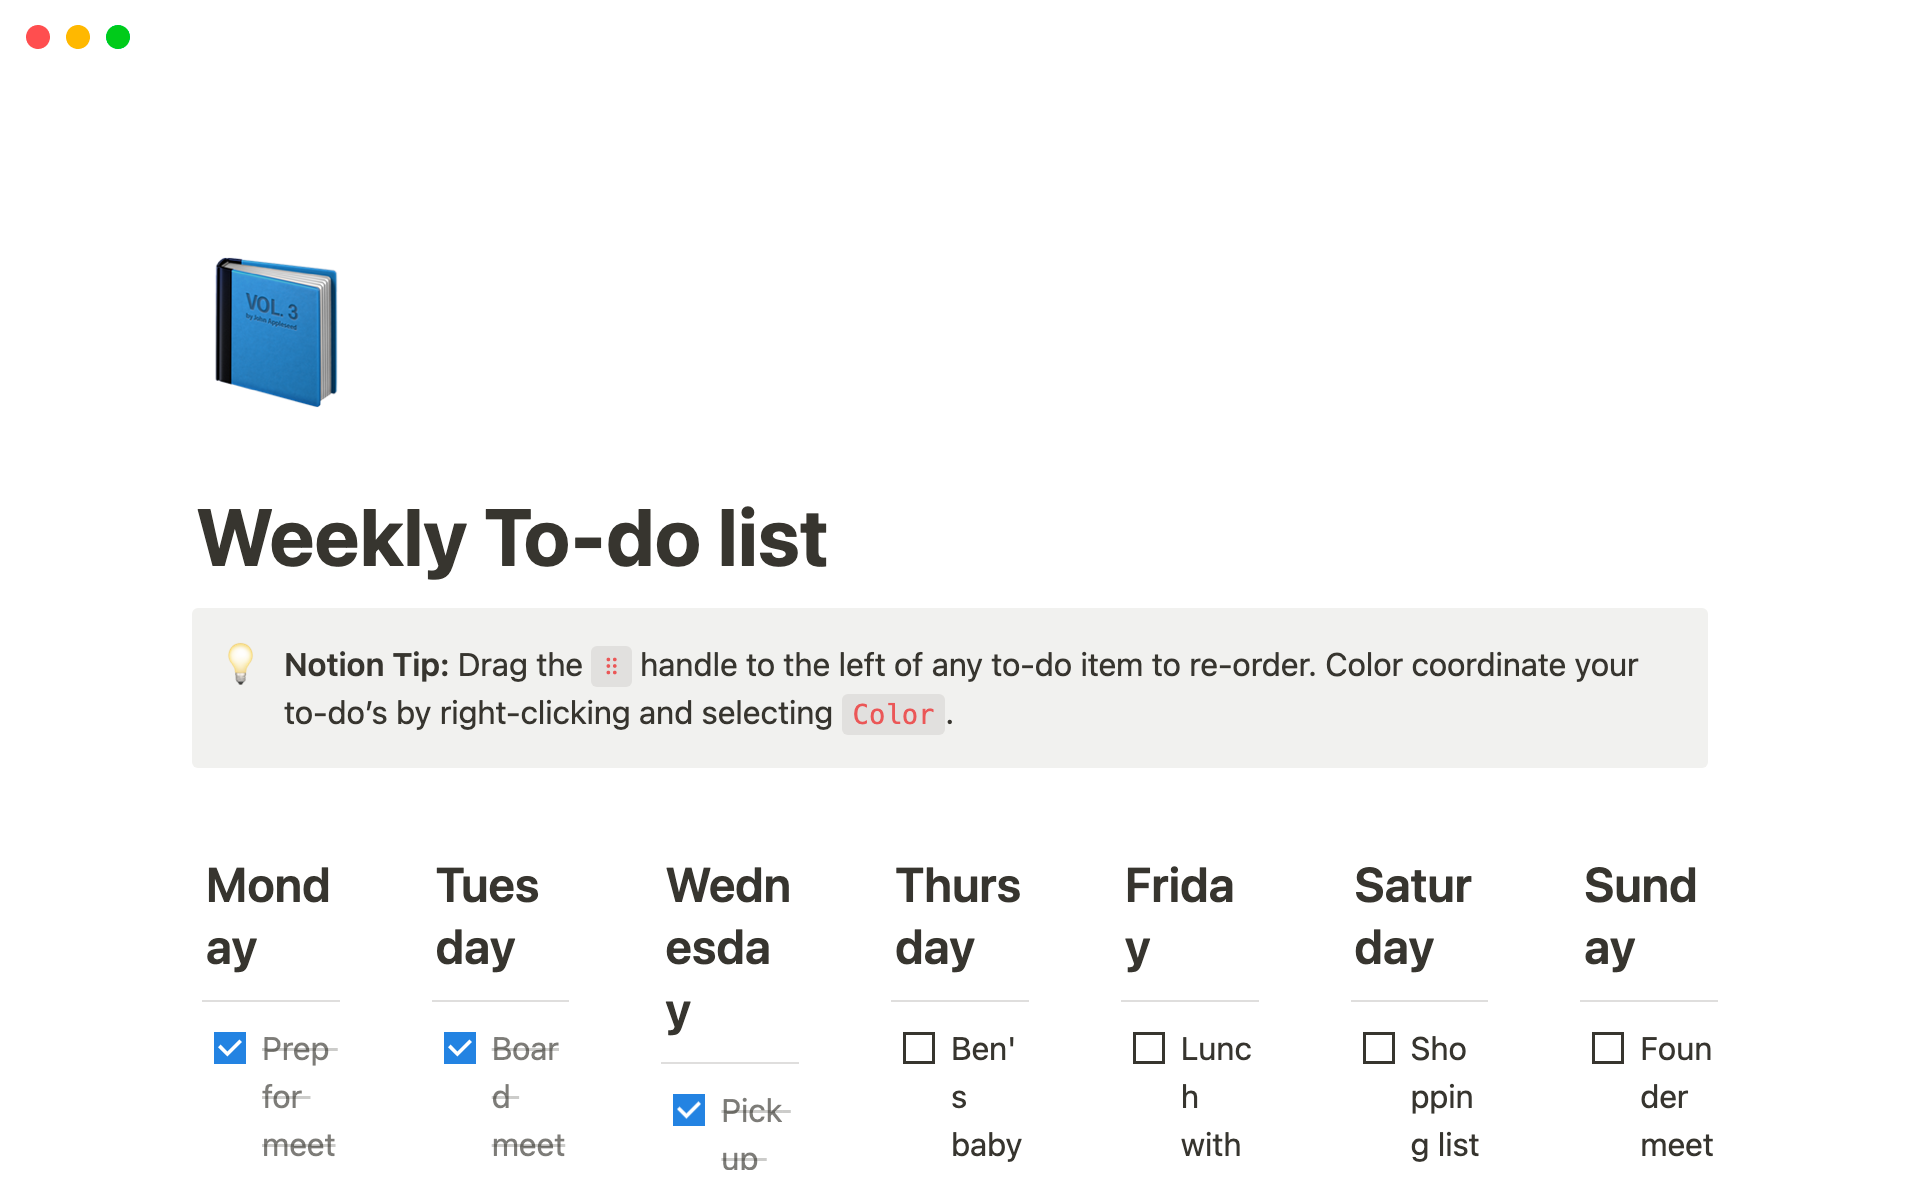Select the Wednesday column heading
This screenshot has height=1200, width=1920.
coord(728,947)
